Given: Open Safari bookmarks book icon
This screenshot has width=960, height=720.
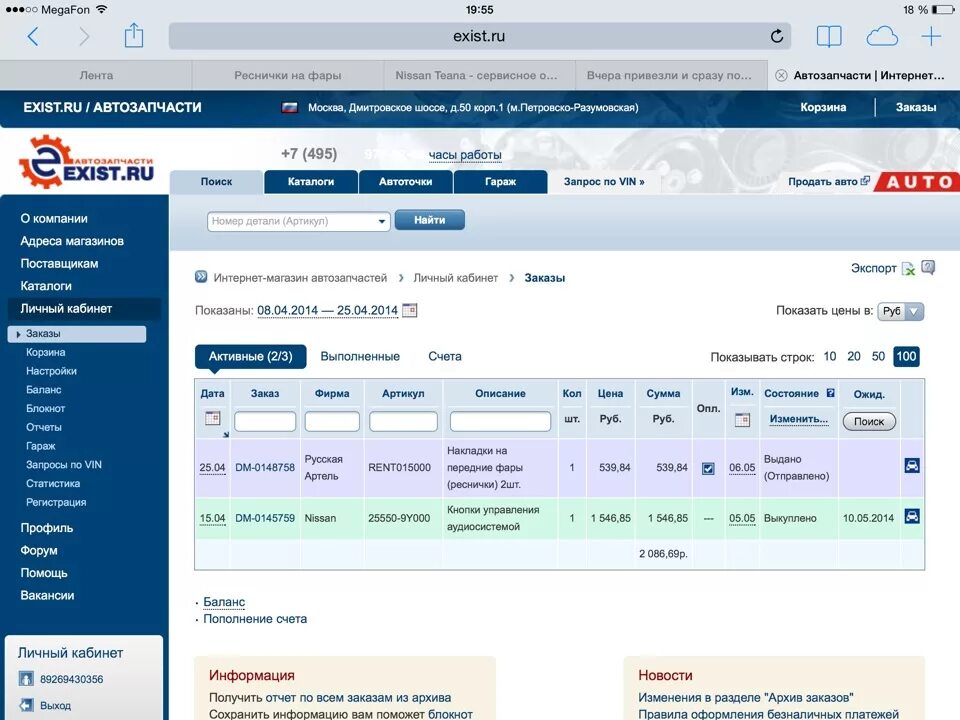Looking at the screenshot, I should click(829, 37).
